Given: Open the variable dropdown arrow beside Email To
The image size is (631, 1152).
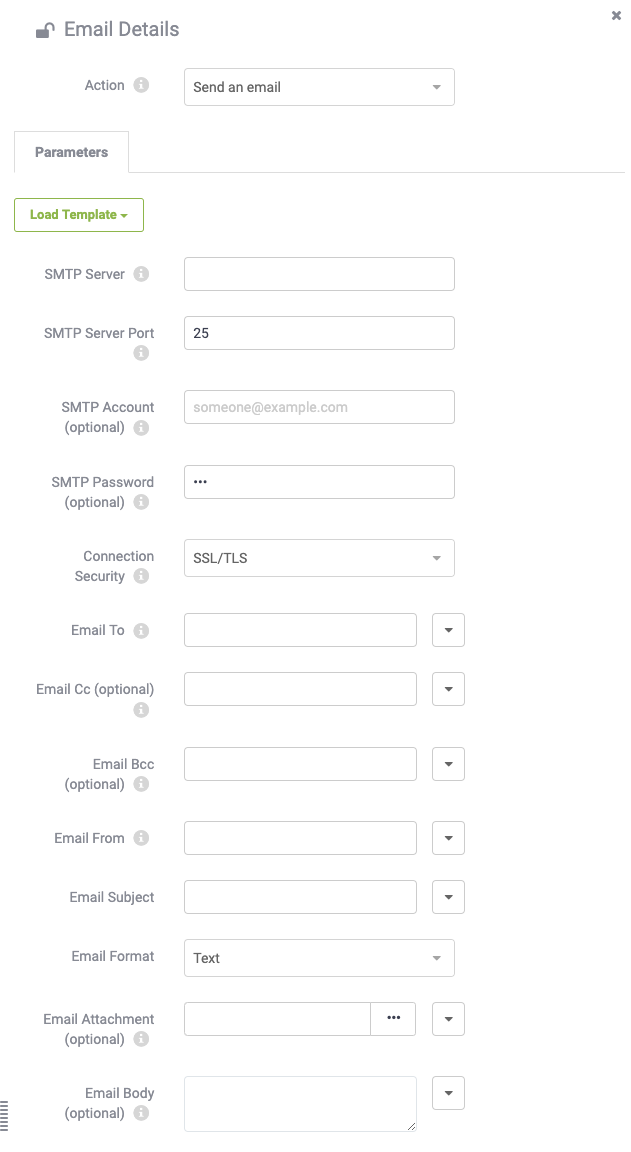Looking at the screenshot, I should point(448,630).
